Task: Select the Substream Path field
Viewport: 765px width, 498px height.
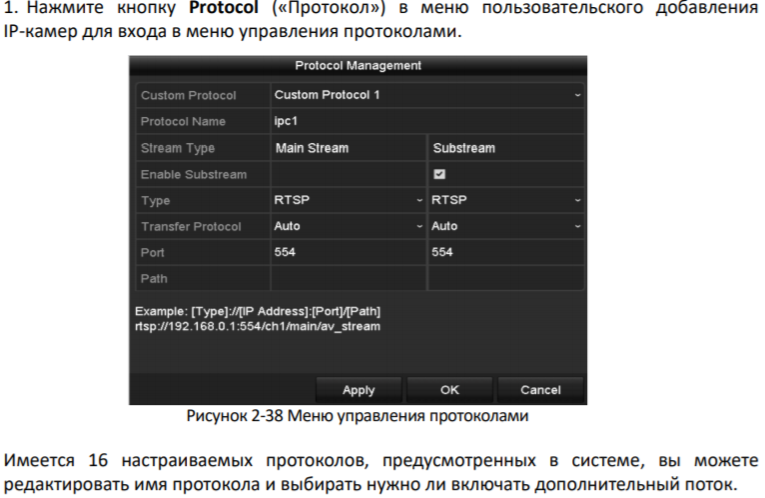Action: coord(505,278)
